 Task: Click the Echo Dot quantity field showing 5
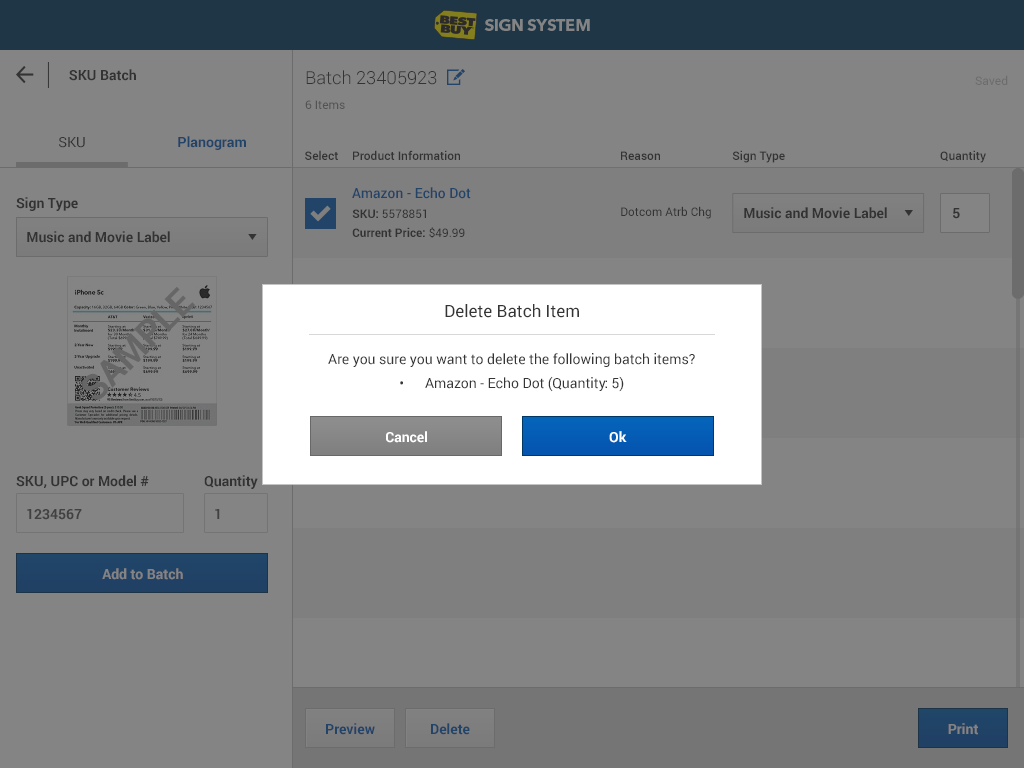[x=965, y=213]
